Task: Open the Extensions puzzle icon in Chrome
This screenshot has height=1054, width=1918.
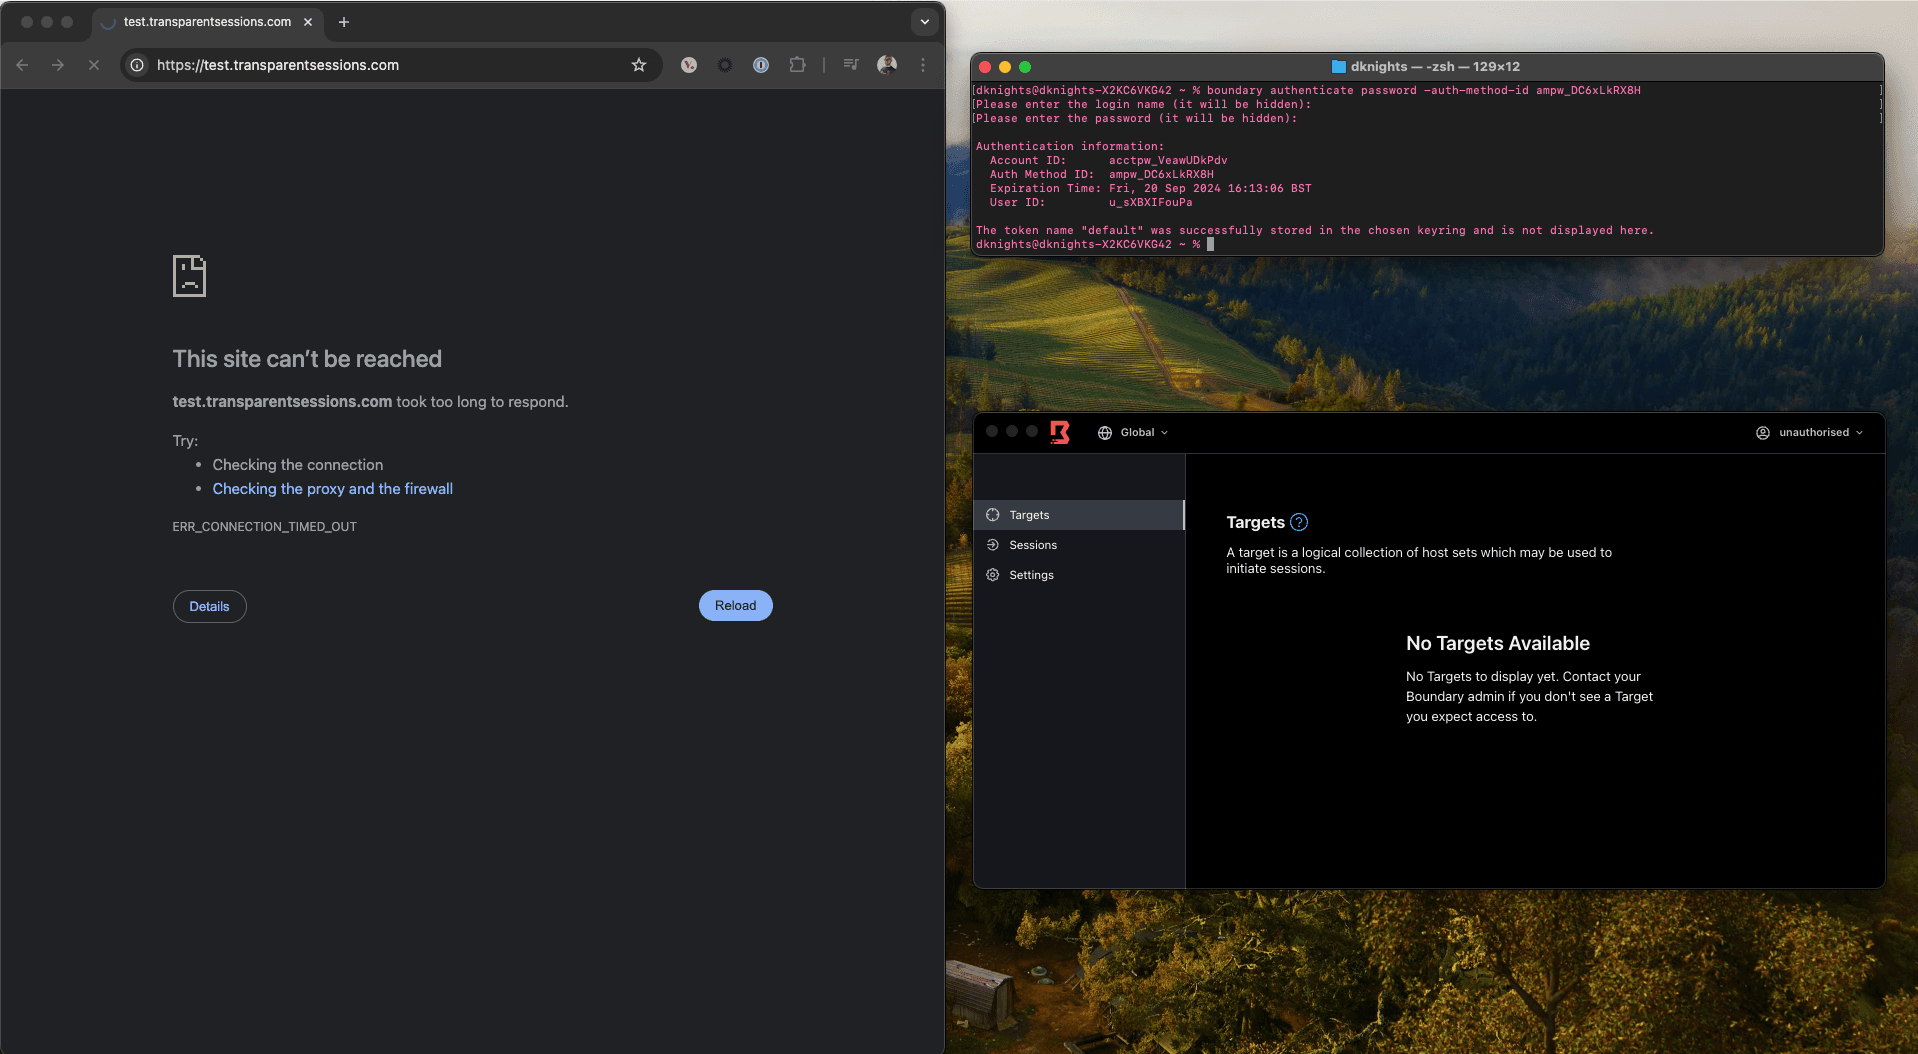Action: 797,65
